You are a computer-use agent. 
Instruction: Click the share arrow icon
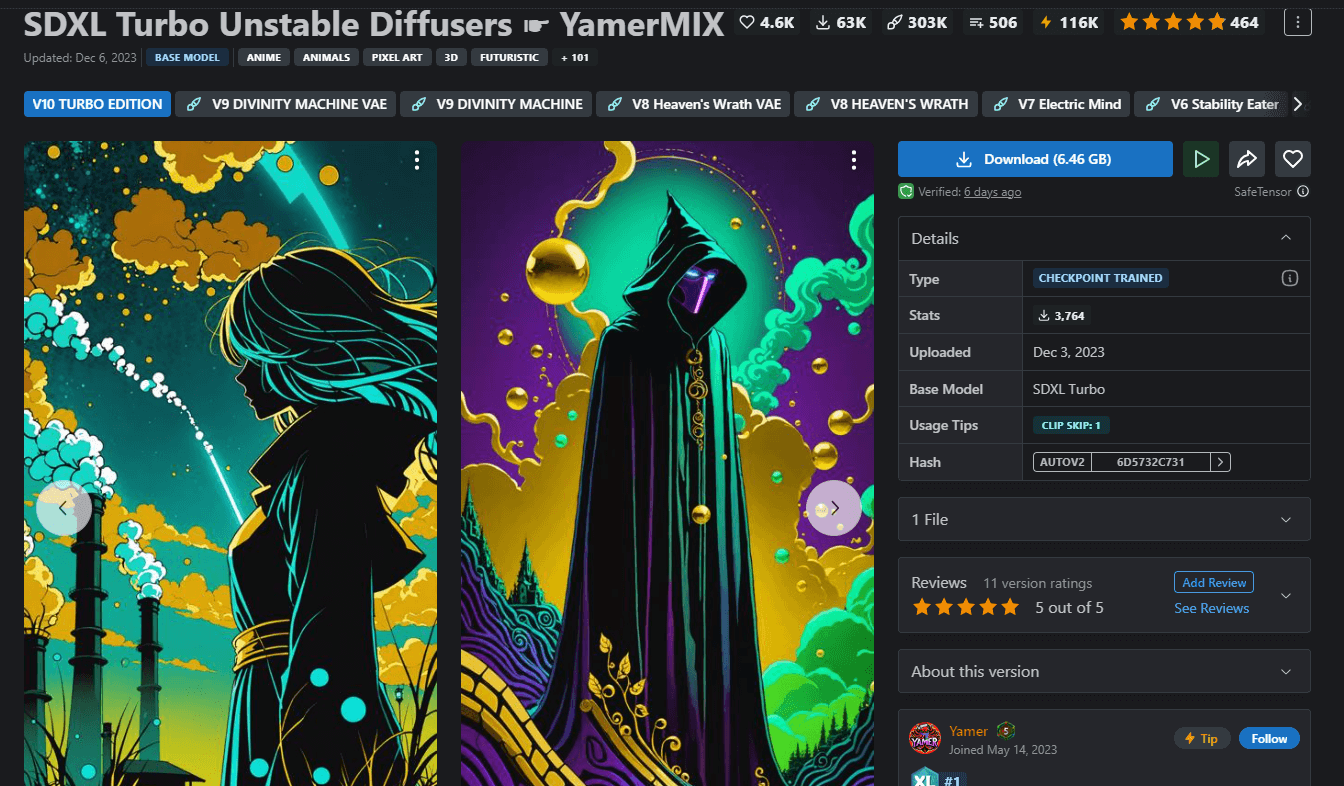pos(1247,159)
